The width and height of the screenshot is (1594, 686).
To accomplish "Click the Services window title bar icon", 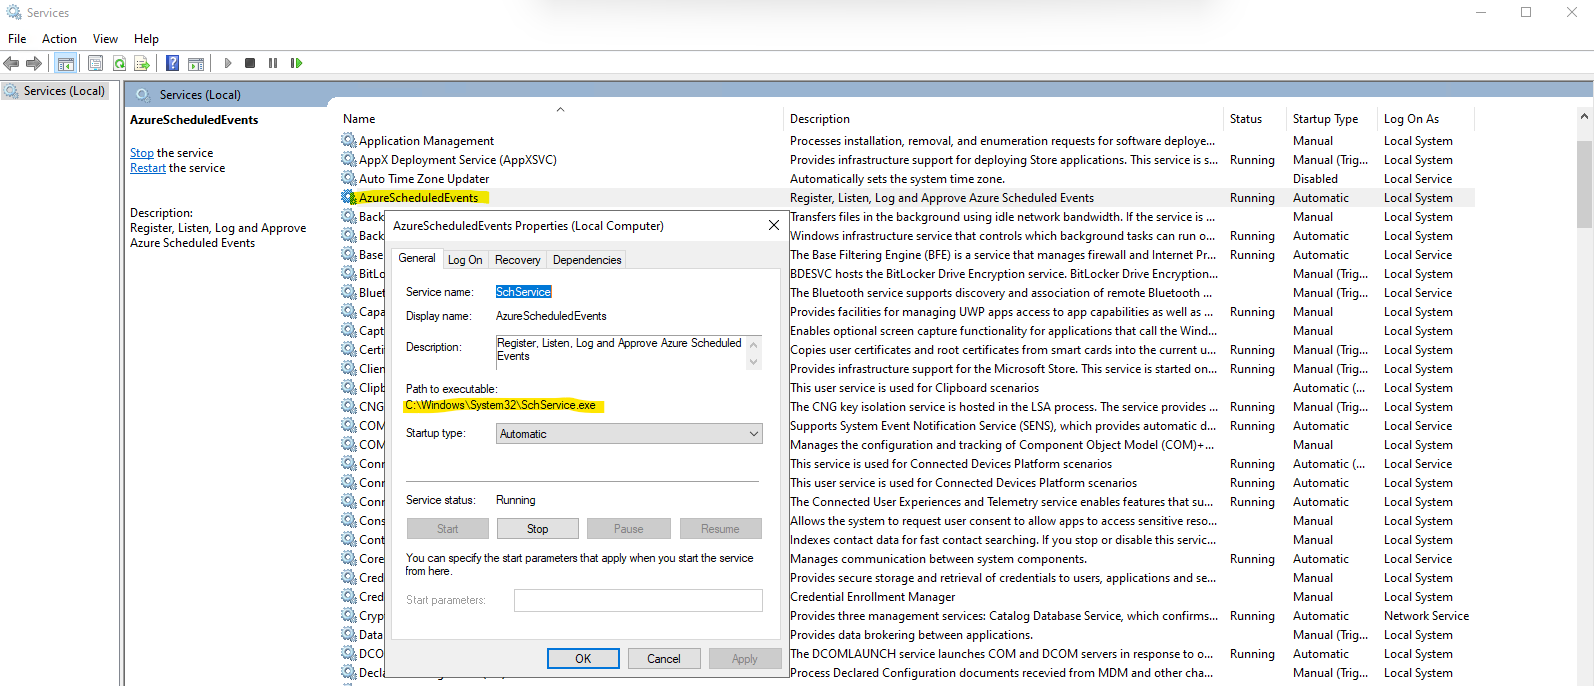I will tap(14, 12).
